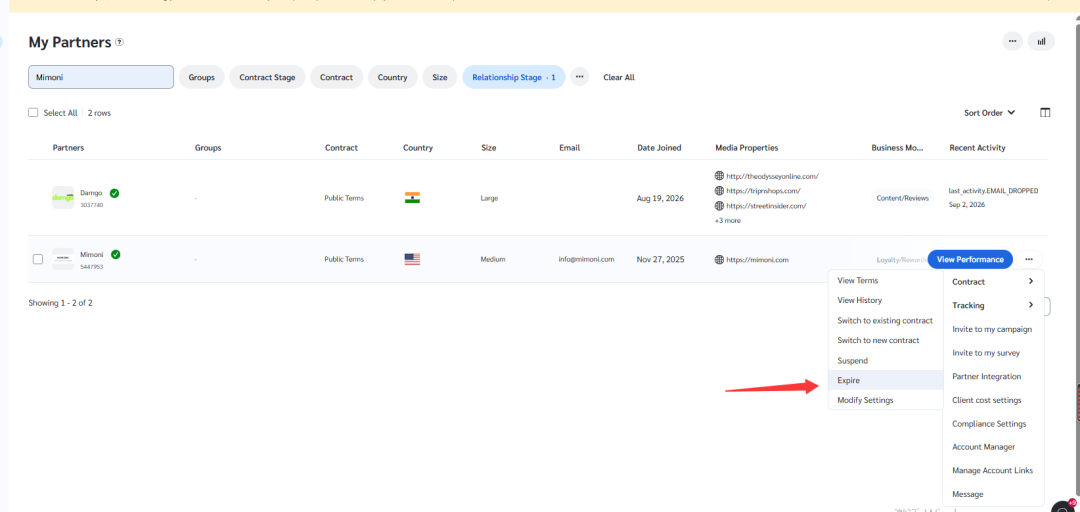
Task: Open the bar chart report icon button
Action: click(x=1041, y=41)
